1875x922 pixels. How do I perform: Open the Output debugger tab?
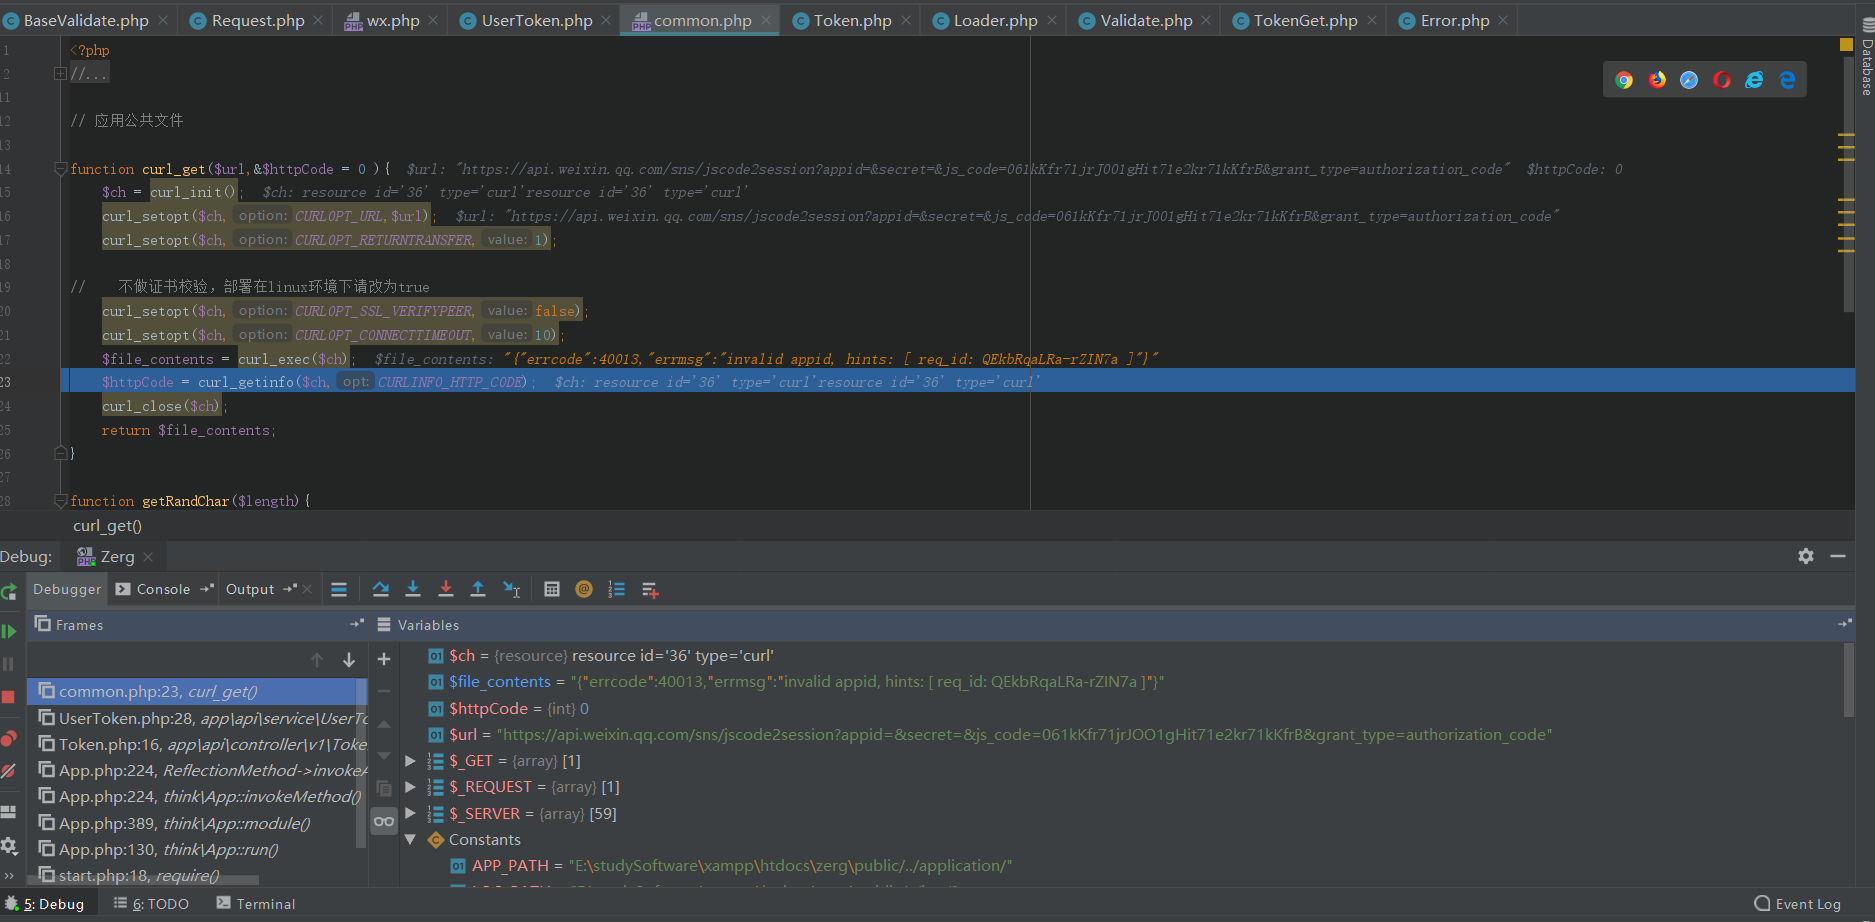(x=250, y=589)
